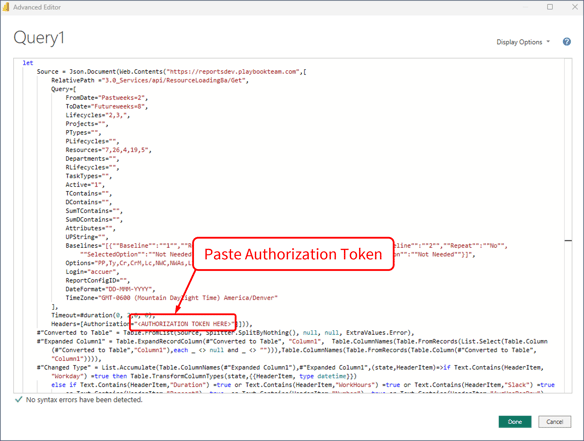Click the Cancel button

555,422
